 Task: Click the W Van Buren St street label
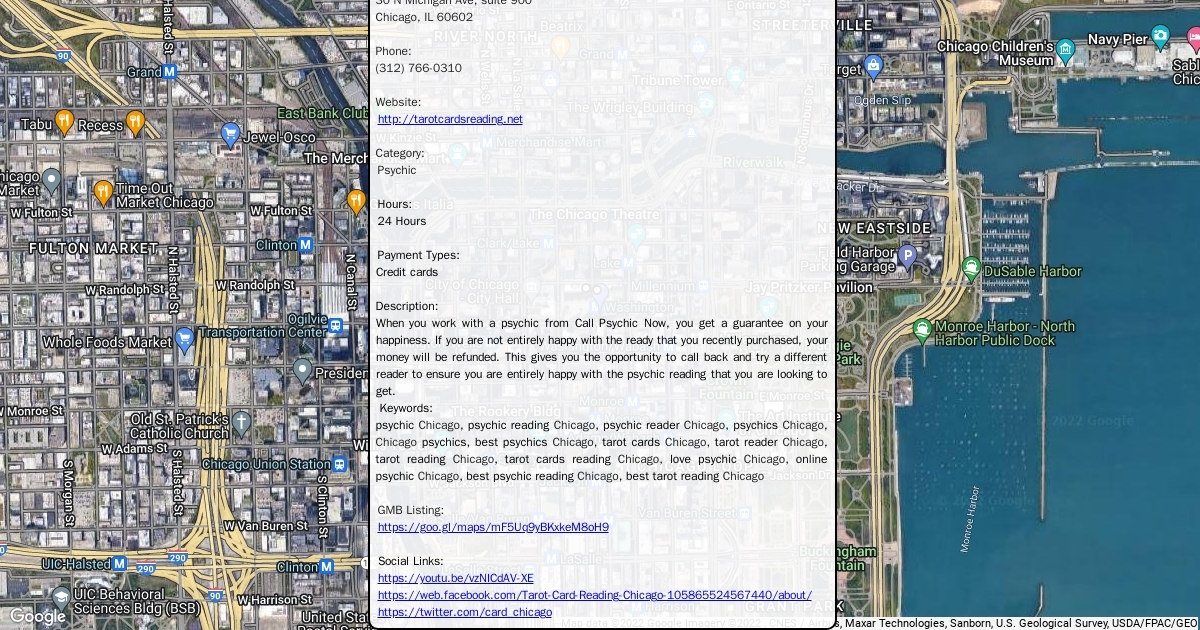[266, 525]
